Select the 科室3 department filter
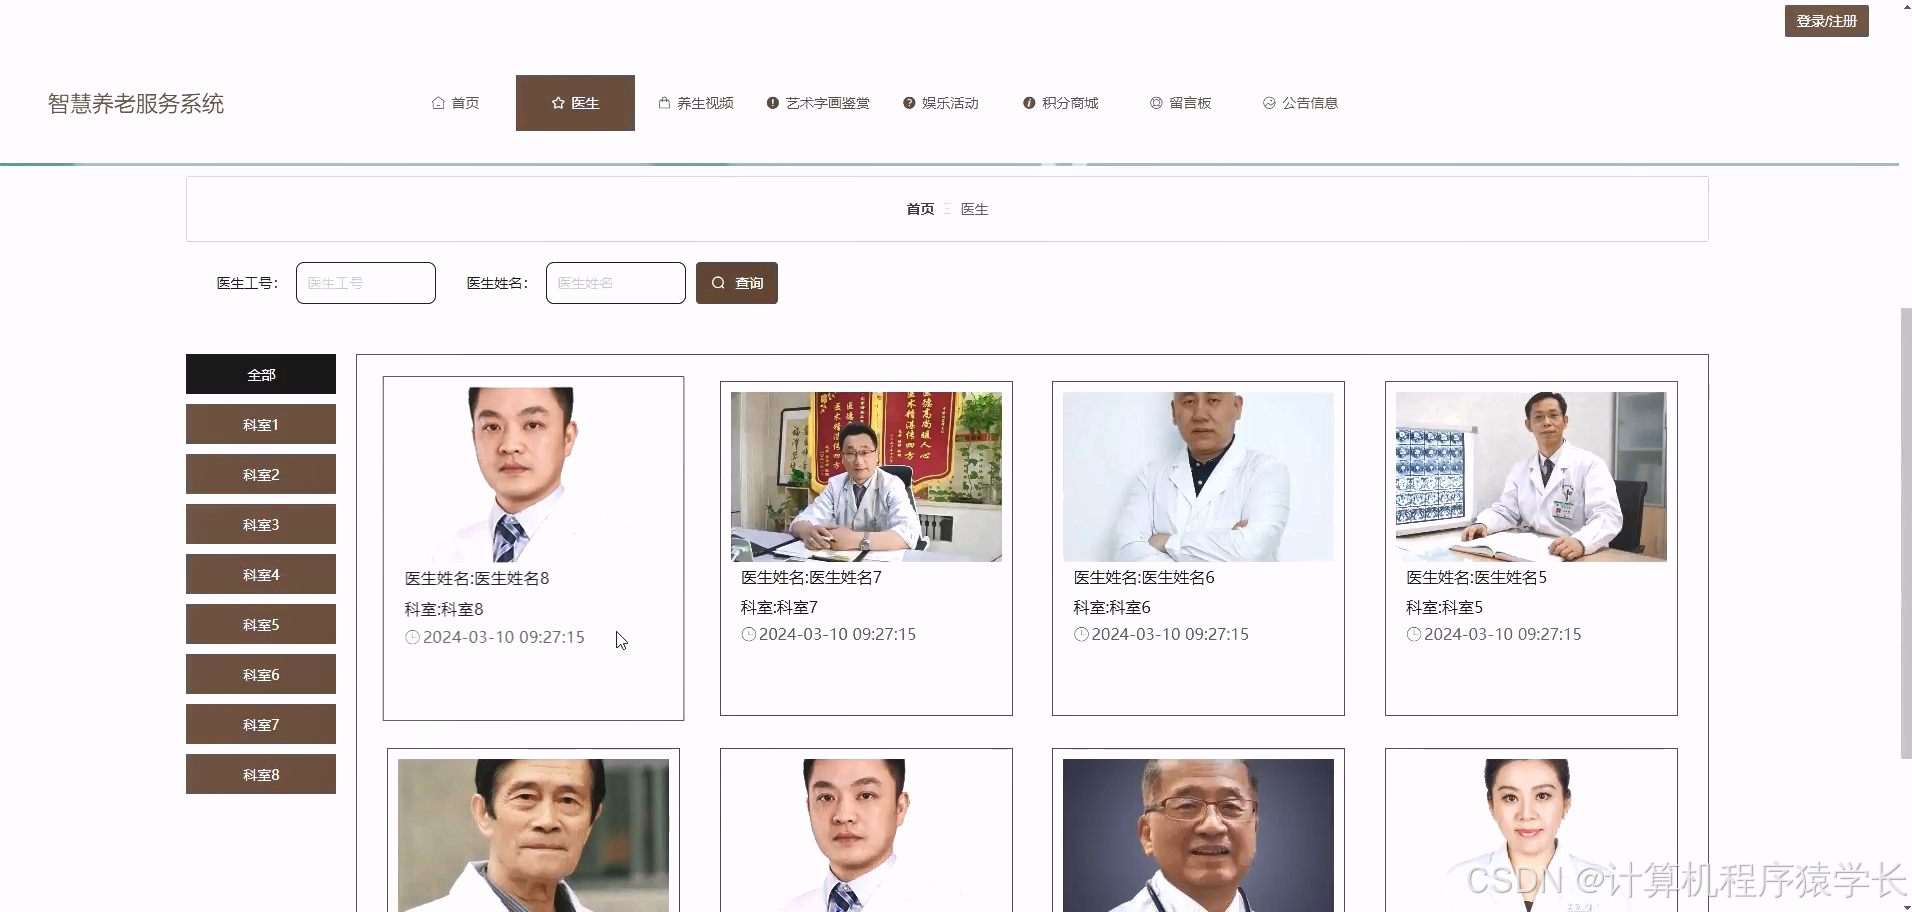The image size is (1912, 912). point(260,523)
